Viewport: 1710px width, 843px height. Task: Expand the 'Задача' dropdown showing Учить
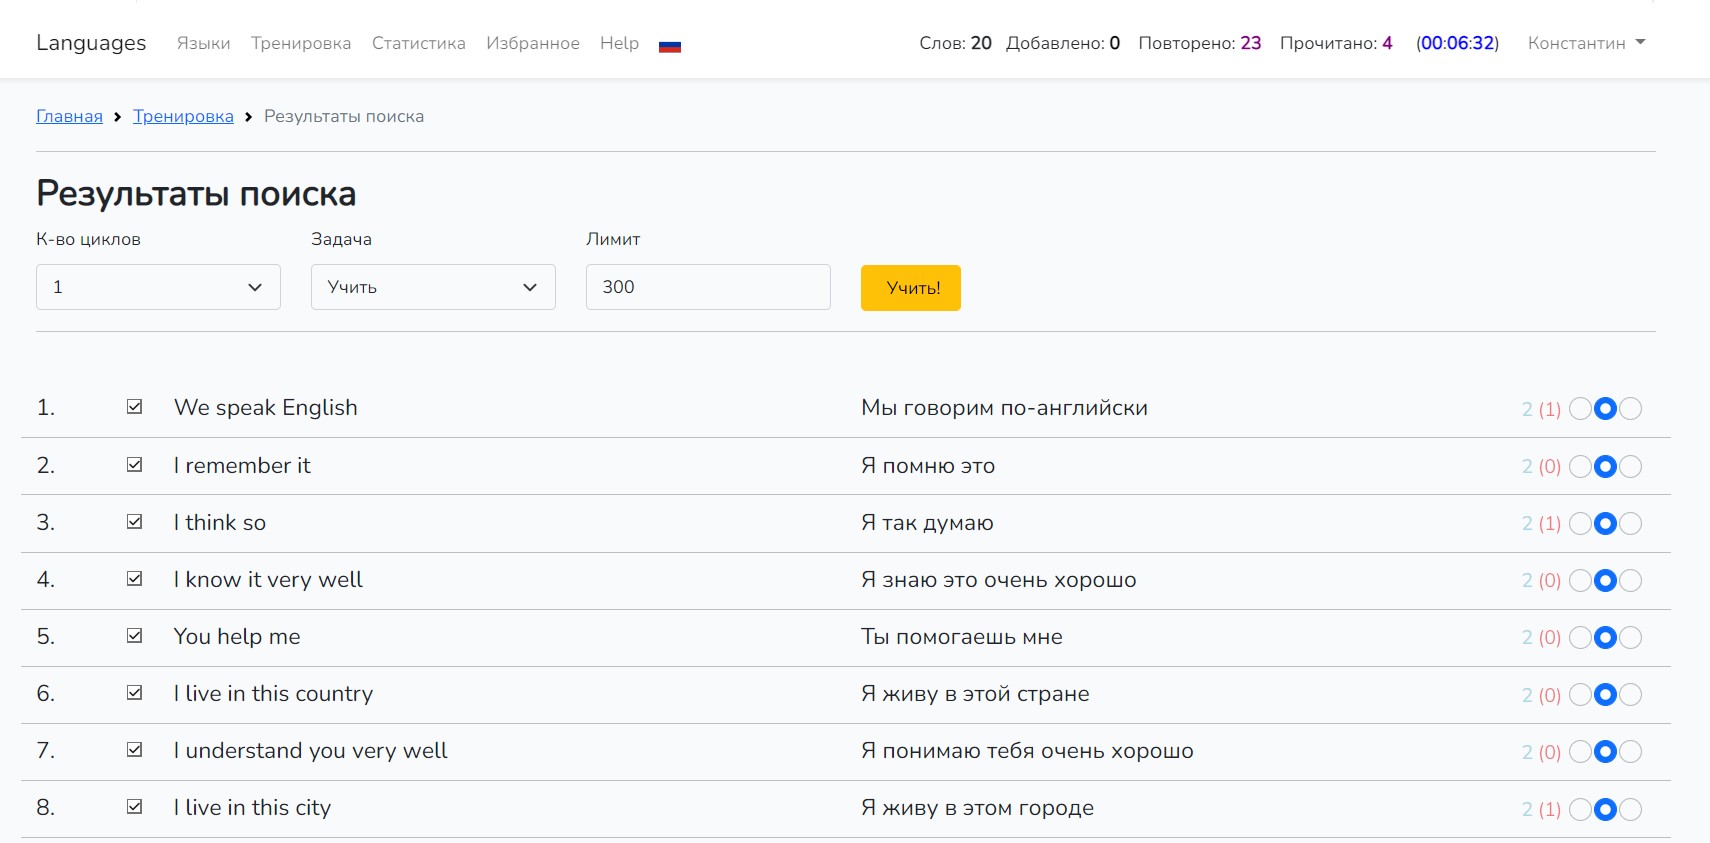[433, 287]
